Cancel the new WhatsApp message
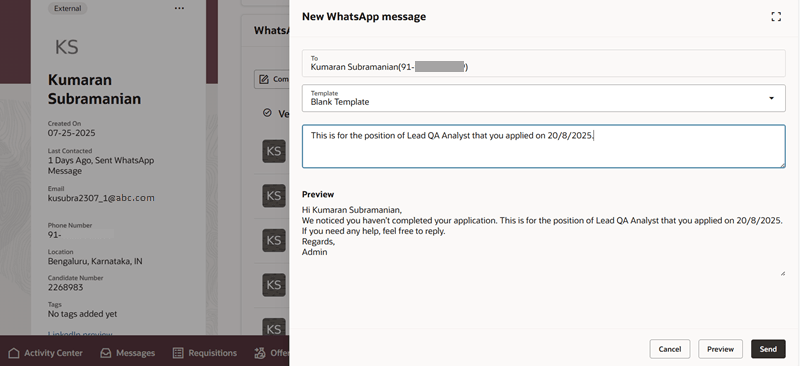The image size is (800, 366). pos(669,349)
